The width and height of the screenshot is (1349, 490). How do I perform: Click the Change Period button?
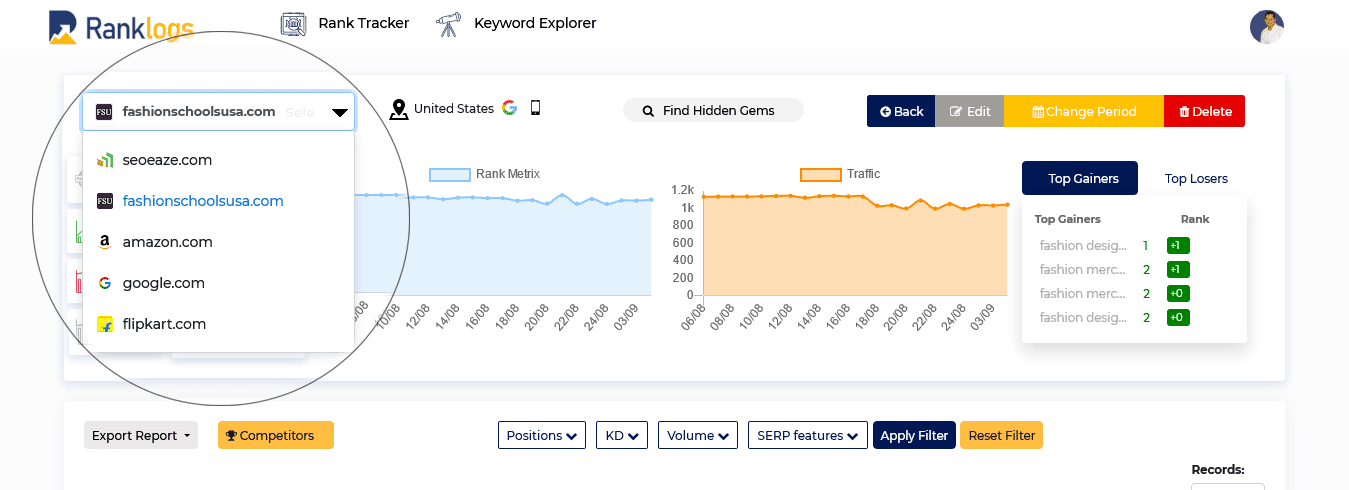[x=1084, y=111]
